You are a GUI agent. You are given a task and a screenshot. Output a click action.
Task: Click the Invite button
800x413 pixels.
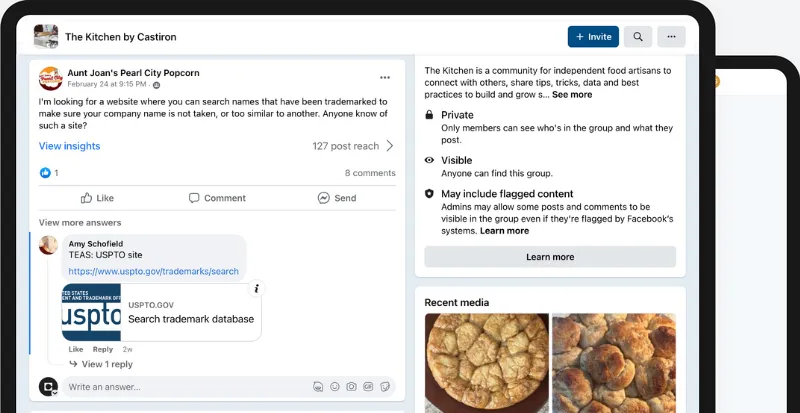tap(593, 37)
